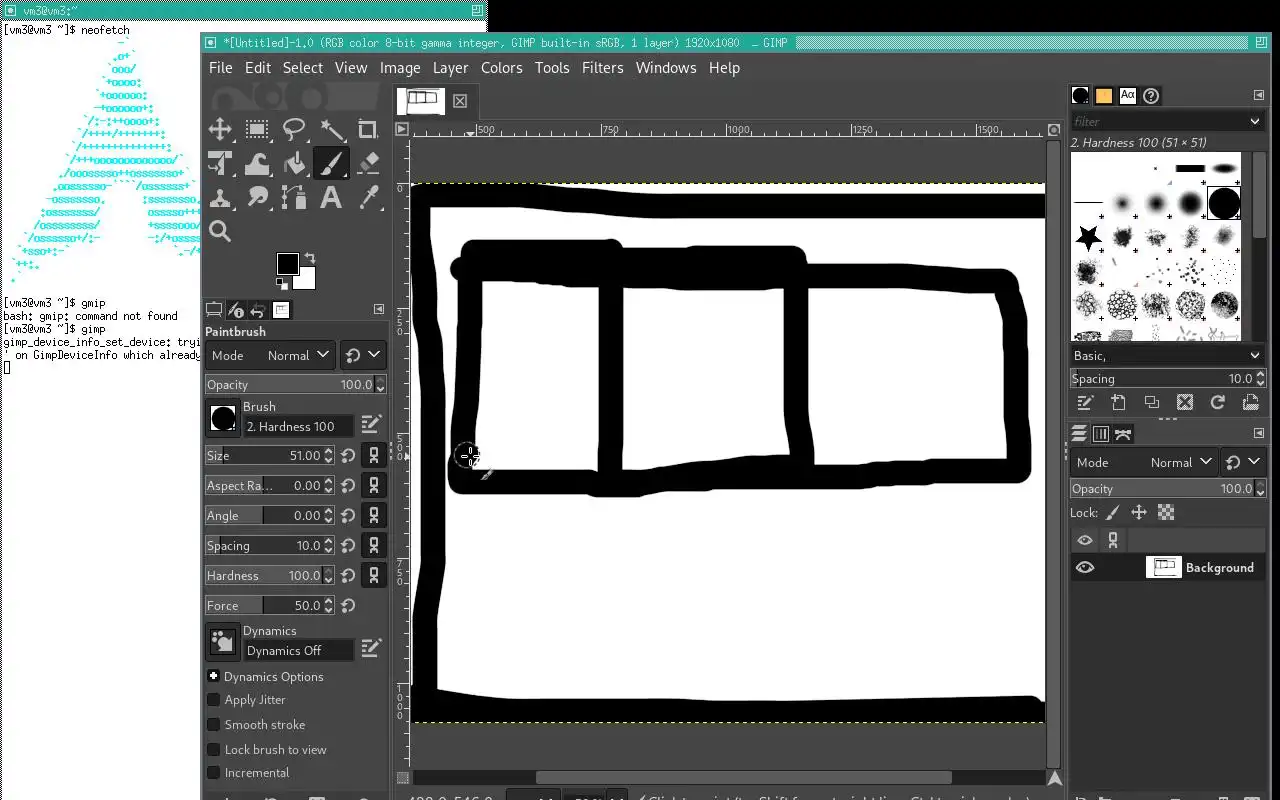Select the Smudge tool
This screenshot has width=1280, height=800.
click(x=257, y=197)
